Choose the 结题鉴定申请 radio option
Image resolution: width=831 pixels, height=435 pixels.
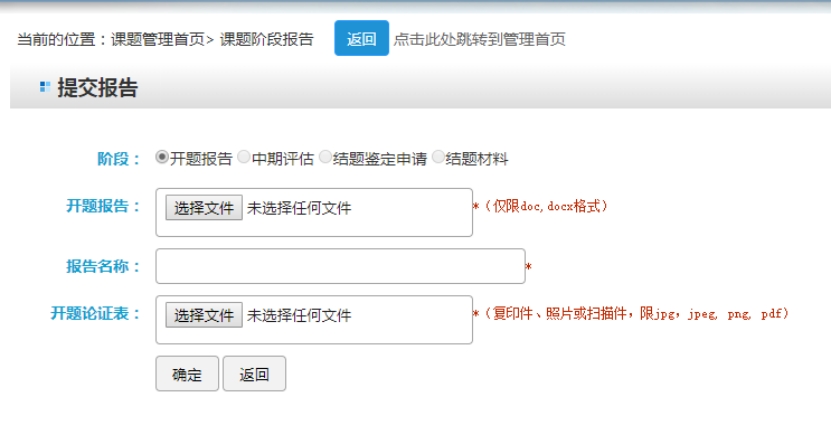coord(326,158)
